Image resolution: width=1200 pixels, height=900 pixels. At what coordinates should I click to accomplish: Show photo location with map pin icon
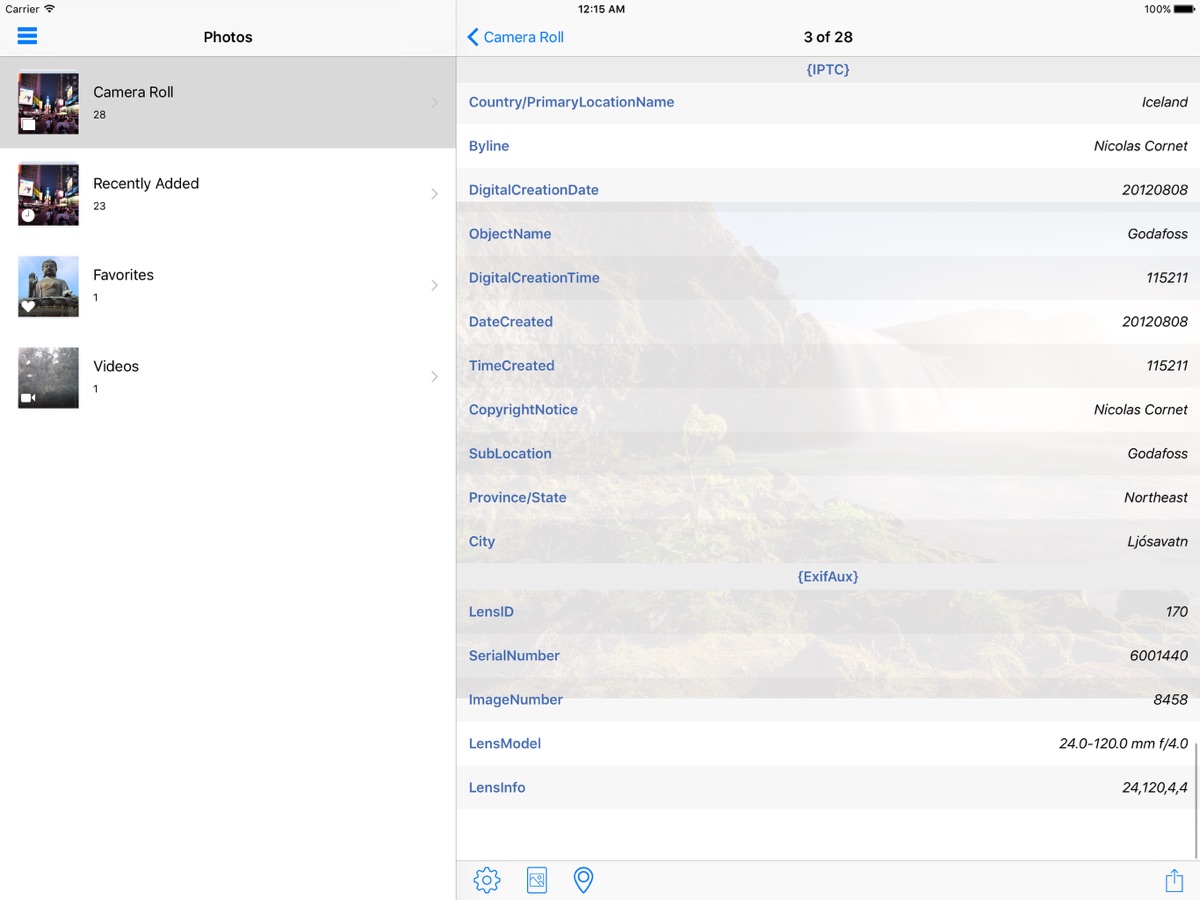click(x=583, y=880)
